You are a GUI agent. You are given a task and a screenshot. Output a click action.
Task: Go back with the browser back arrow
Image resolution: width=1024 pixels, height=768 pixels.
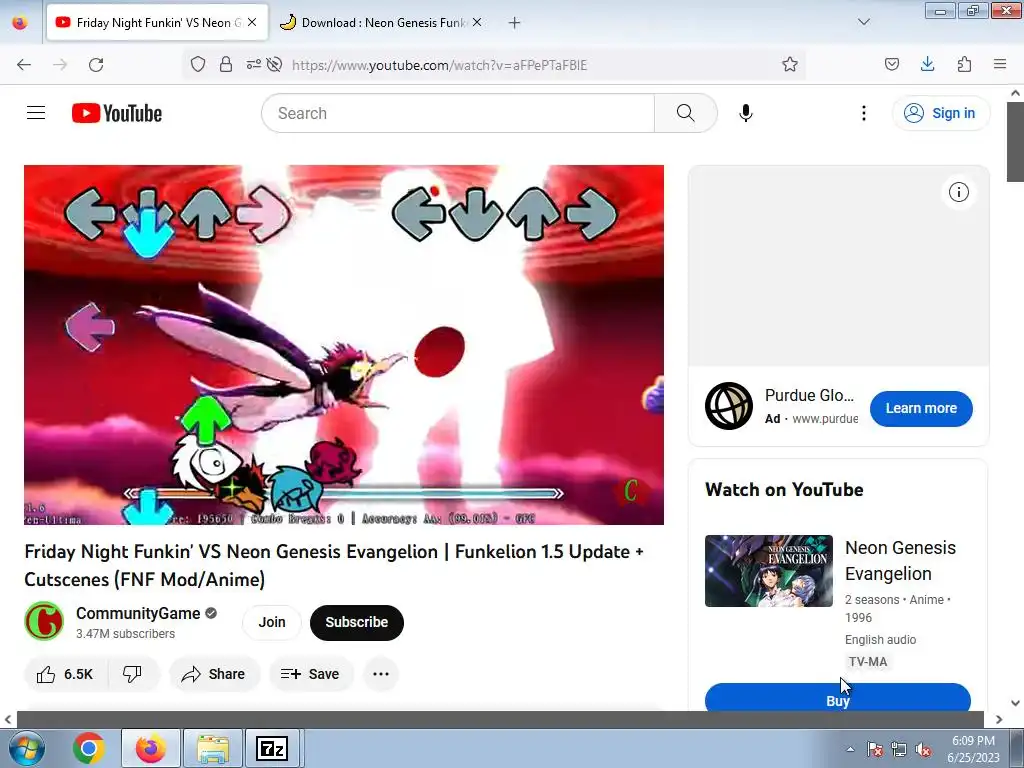pos(24,65)
